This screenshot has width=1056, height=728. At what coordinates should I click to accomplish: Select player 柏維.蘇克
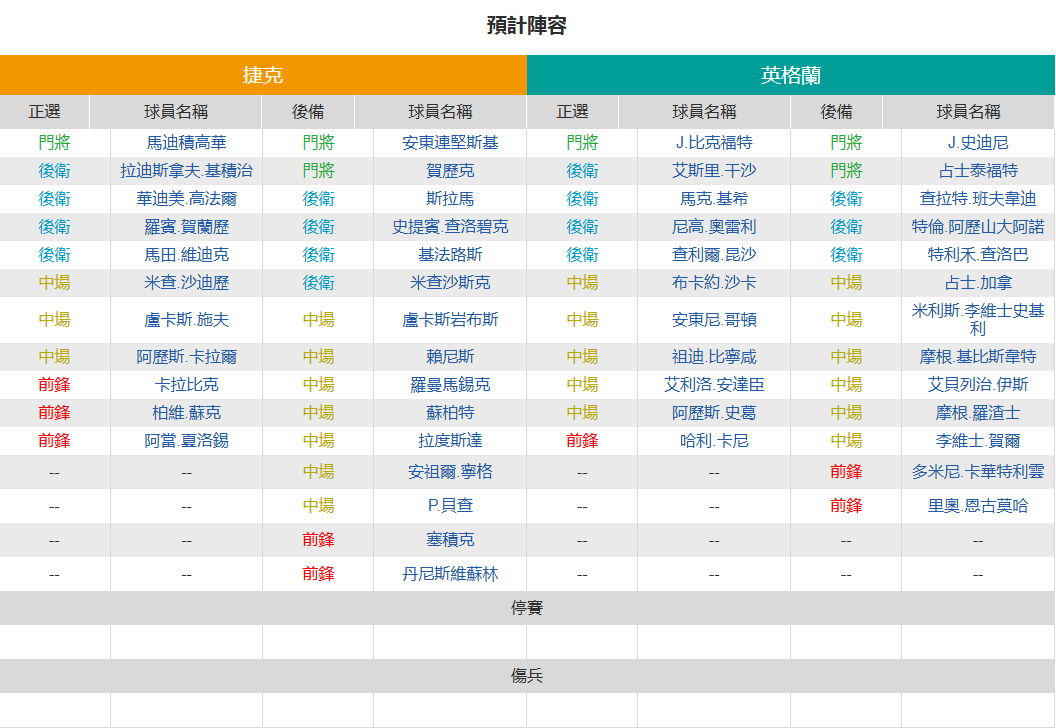point(187,413)
